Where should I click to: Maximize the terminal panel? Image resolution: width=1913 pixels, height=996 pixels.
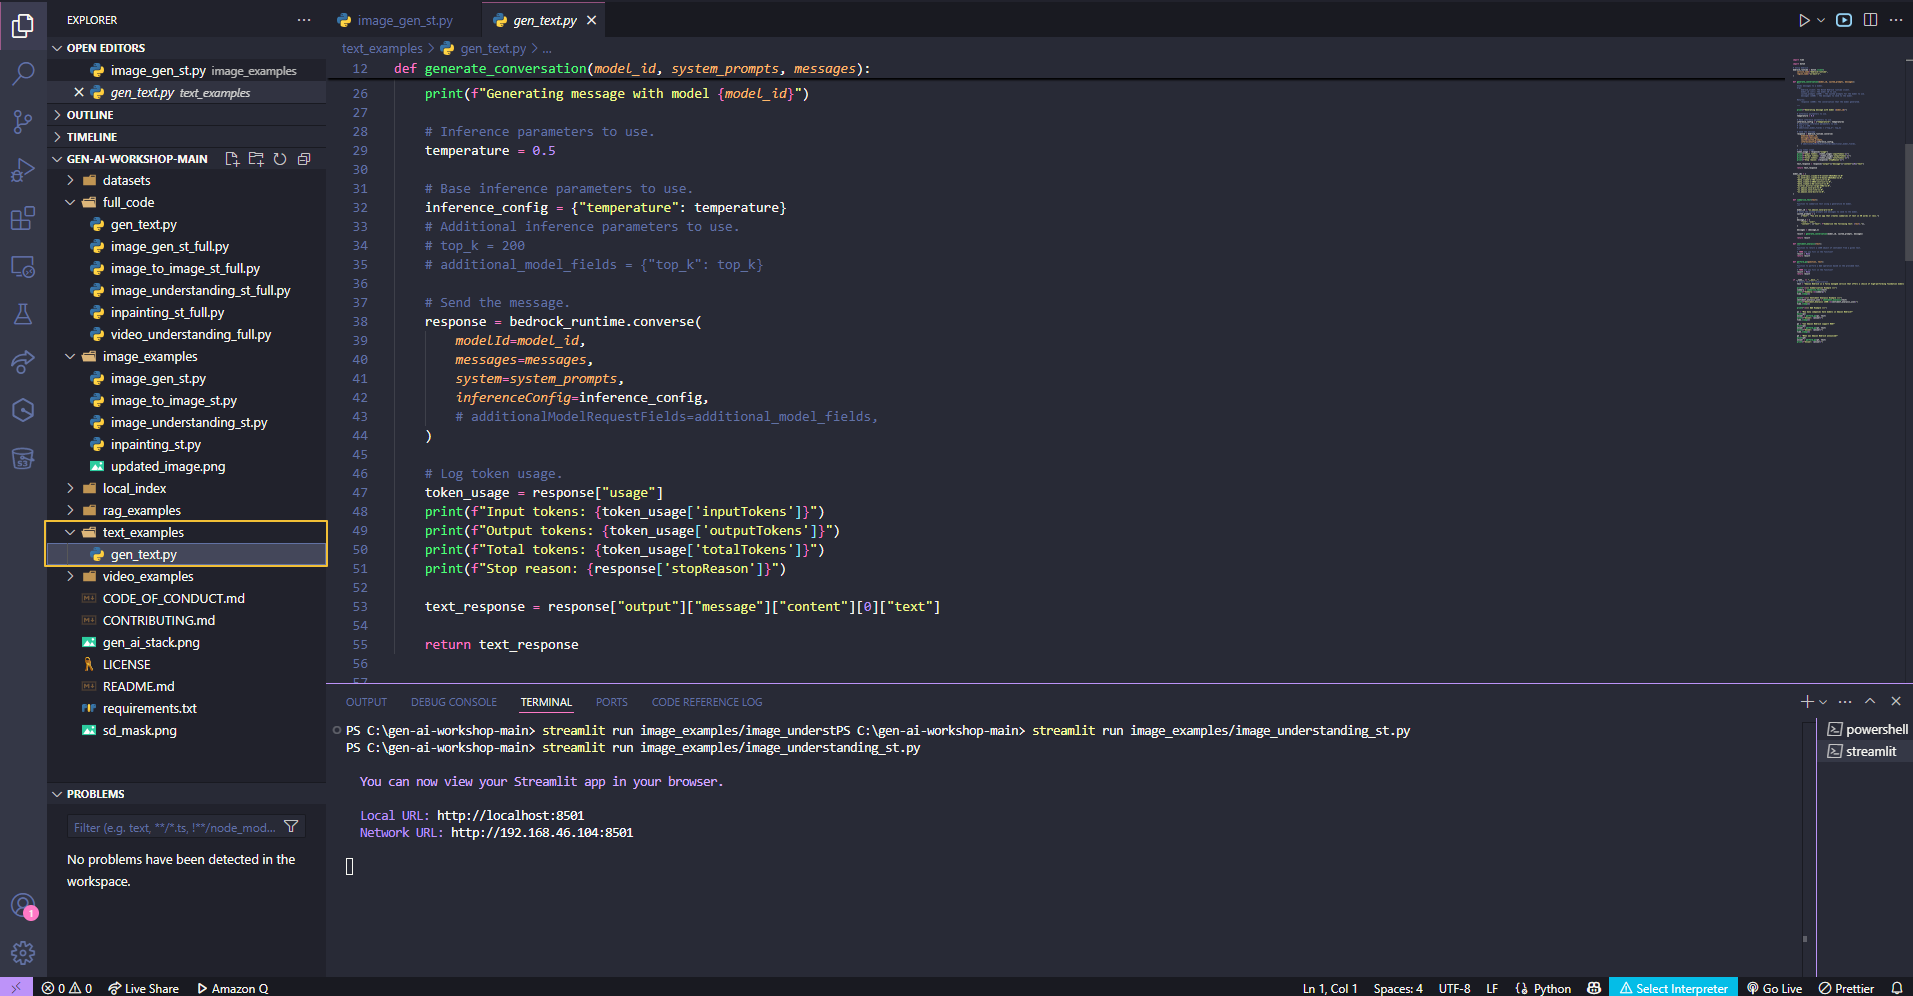tap(1870, 702)
